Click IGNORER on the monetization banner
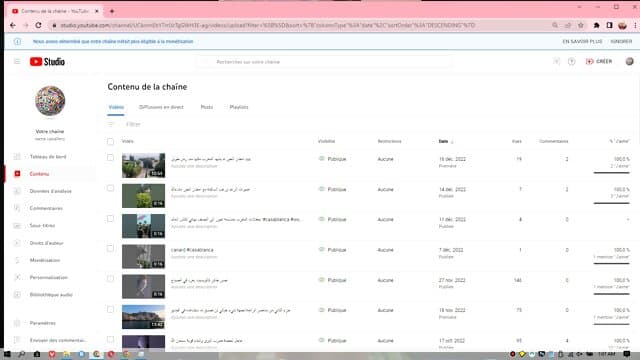 [x=621, y=42]
